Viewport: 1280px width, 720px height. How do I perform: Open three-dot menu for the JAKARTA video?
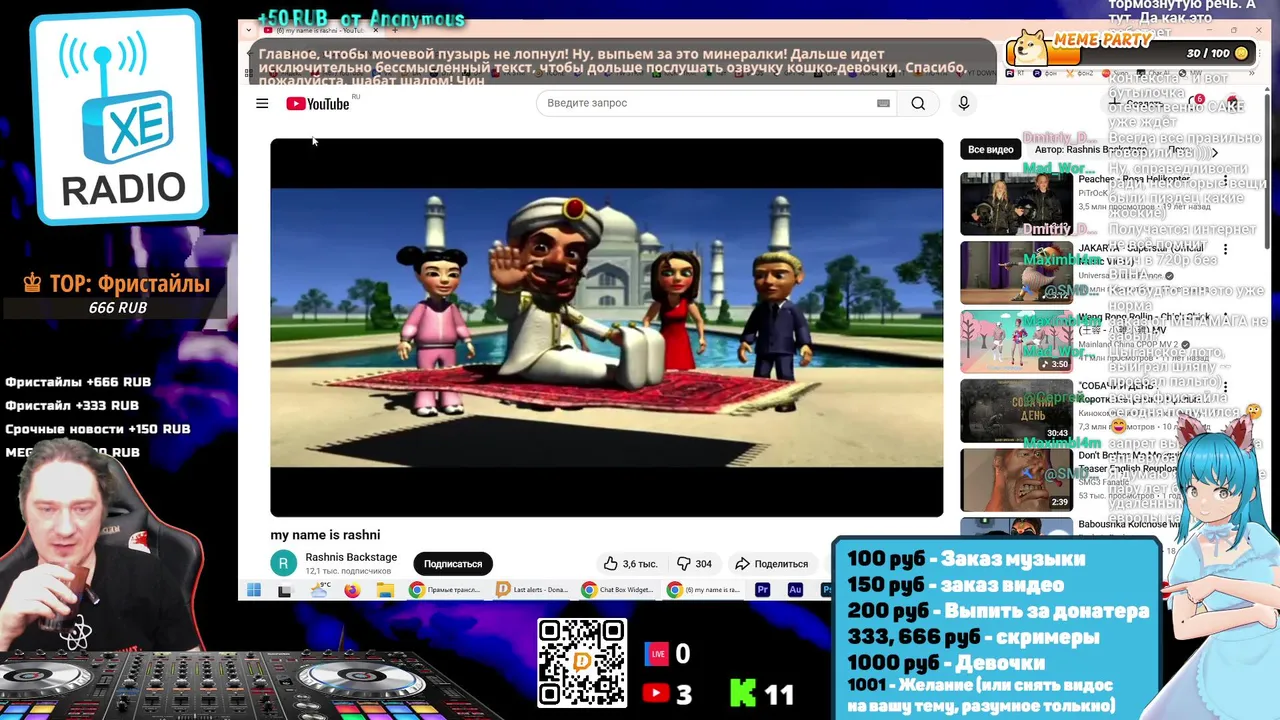coord(1226,249)
